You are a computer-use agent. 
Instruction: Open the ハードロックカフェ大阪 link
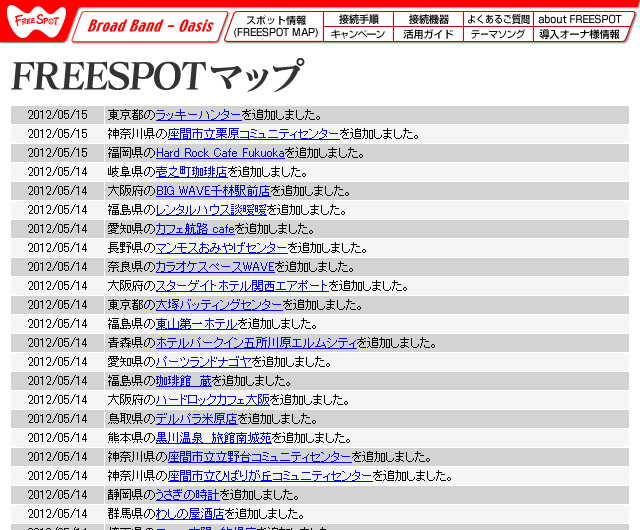213,400
